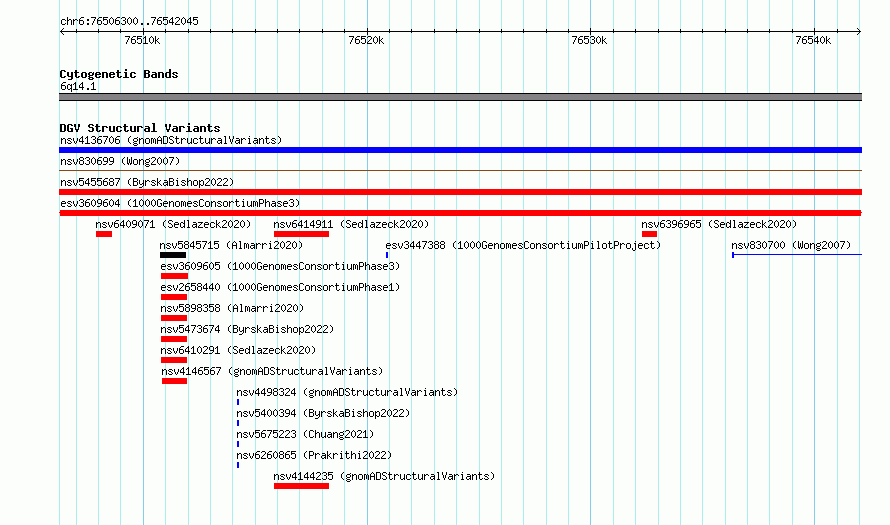Select the red bar under nsv6409071

click(104, 234)
